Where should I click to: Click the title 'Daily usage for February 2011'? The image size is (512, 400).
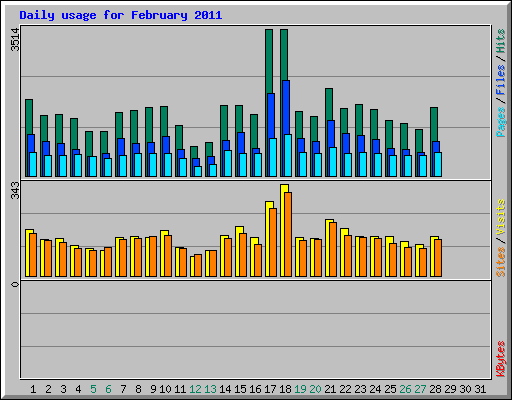120,15
